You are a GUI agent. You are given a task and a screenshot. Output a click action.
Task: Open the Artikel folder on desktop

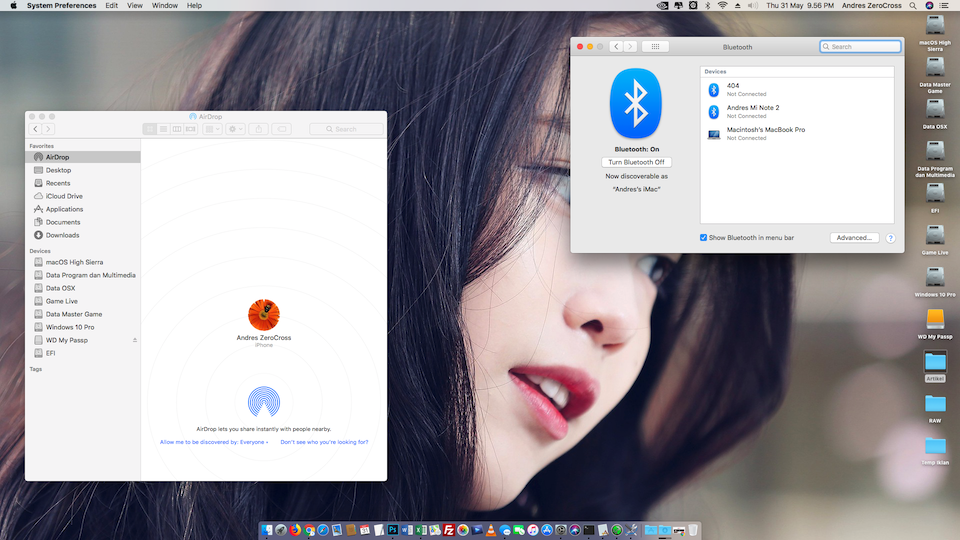click(935, 361)
